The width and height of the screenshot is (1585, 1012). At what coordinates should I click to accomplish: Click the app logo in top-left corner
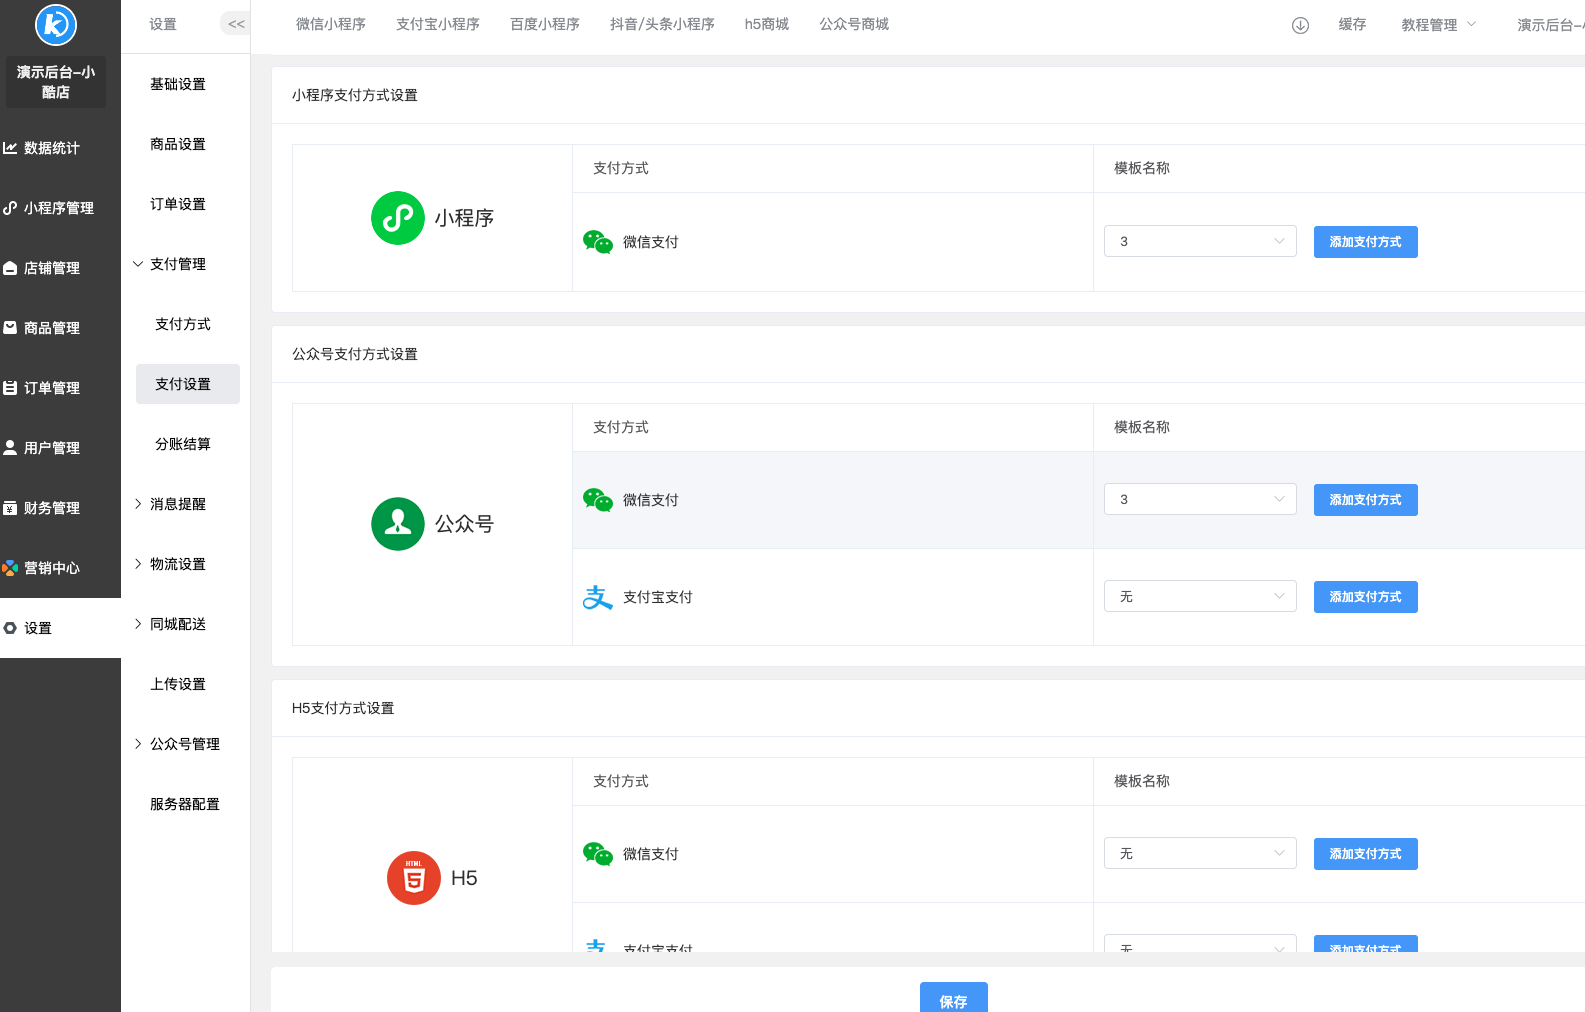(x=56, y=25)
